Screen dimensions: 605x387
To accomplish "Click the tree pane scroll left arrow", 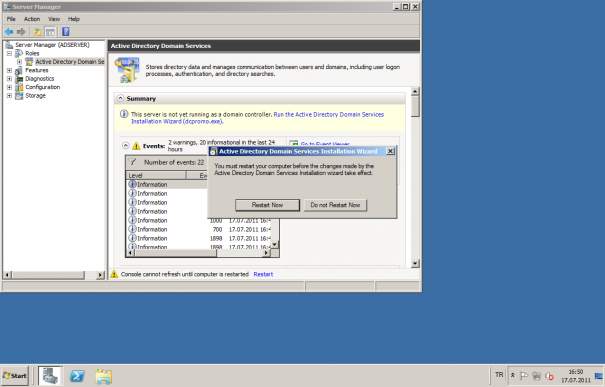I will [7, 275].
